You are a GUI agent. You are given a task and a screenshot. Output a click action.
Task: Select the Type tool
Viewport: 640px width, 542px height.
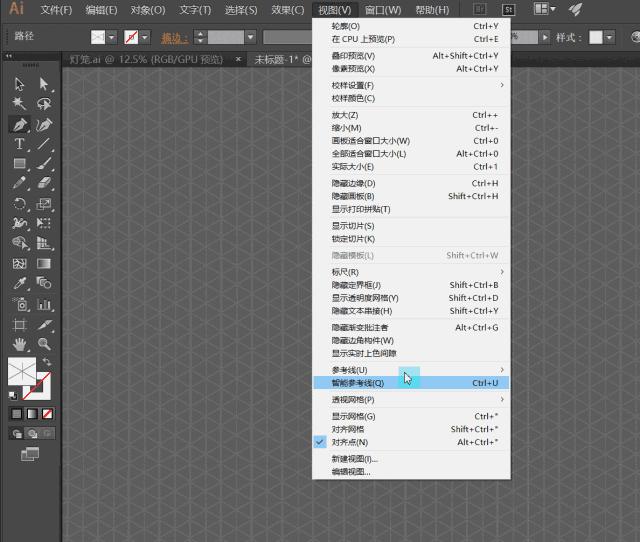(19, 144)
